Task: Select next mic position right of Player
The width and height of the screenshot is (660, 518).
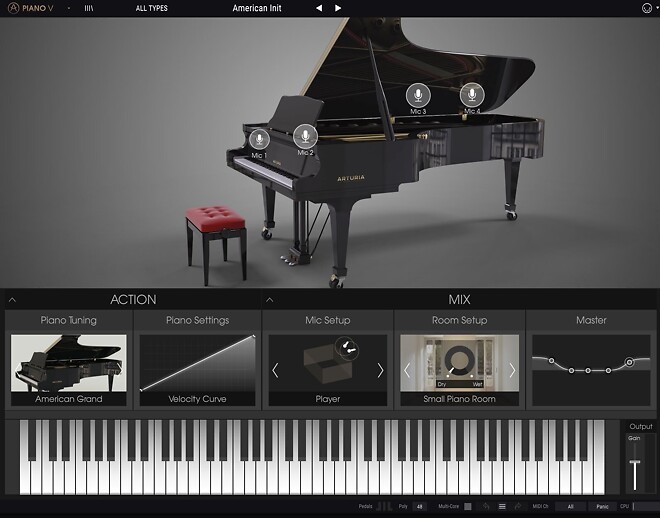Action: point(380,370)
